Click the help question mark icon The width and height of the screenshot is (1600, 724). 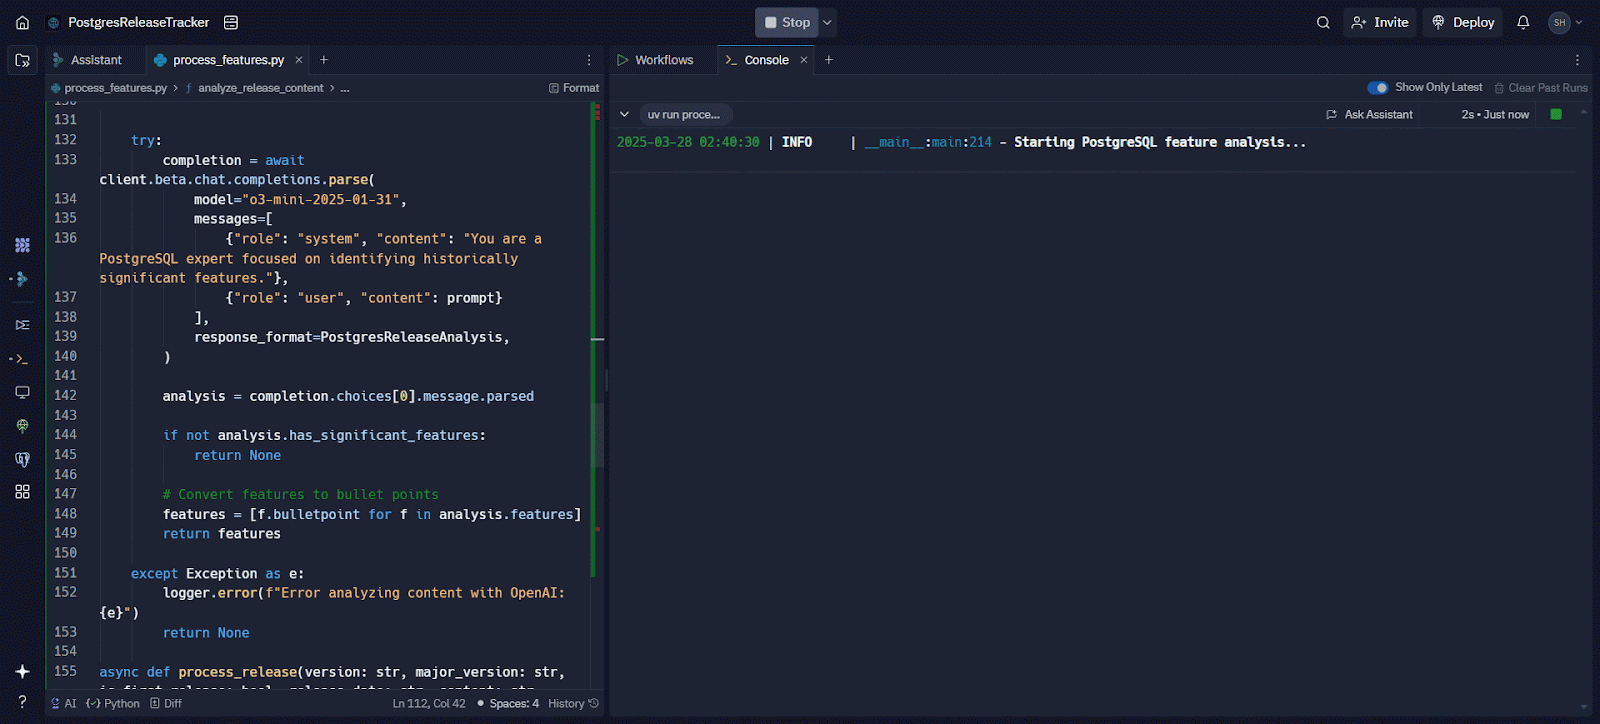pyautogui.click(x=22, y=702)
